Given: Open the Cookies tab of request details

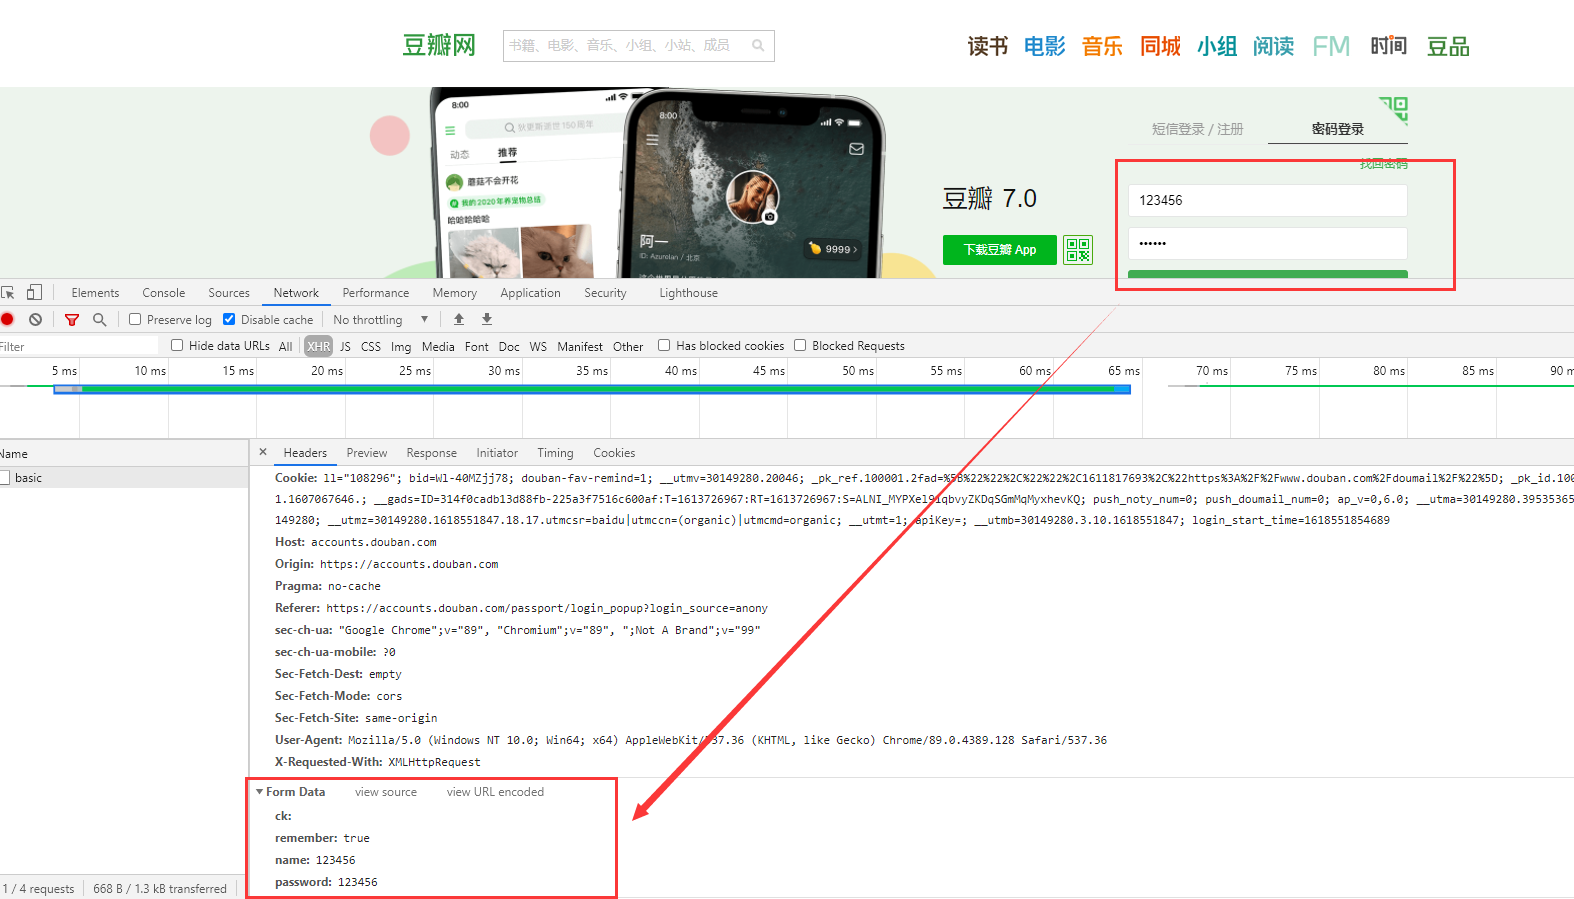Looking at the screenshot, I should [614, 453].
